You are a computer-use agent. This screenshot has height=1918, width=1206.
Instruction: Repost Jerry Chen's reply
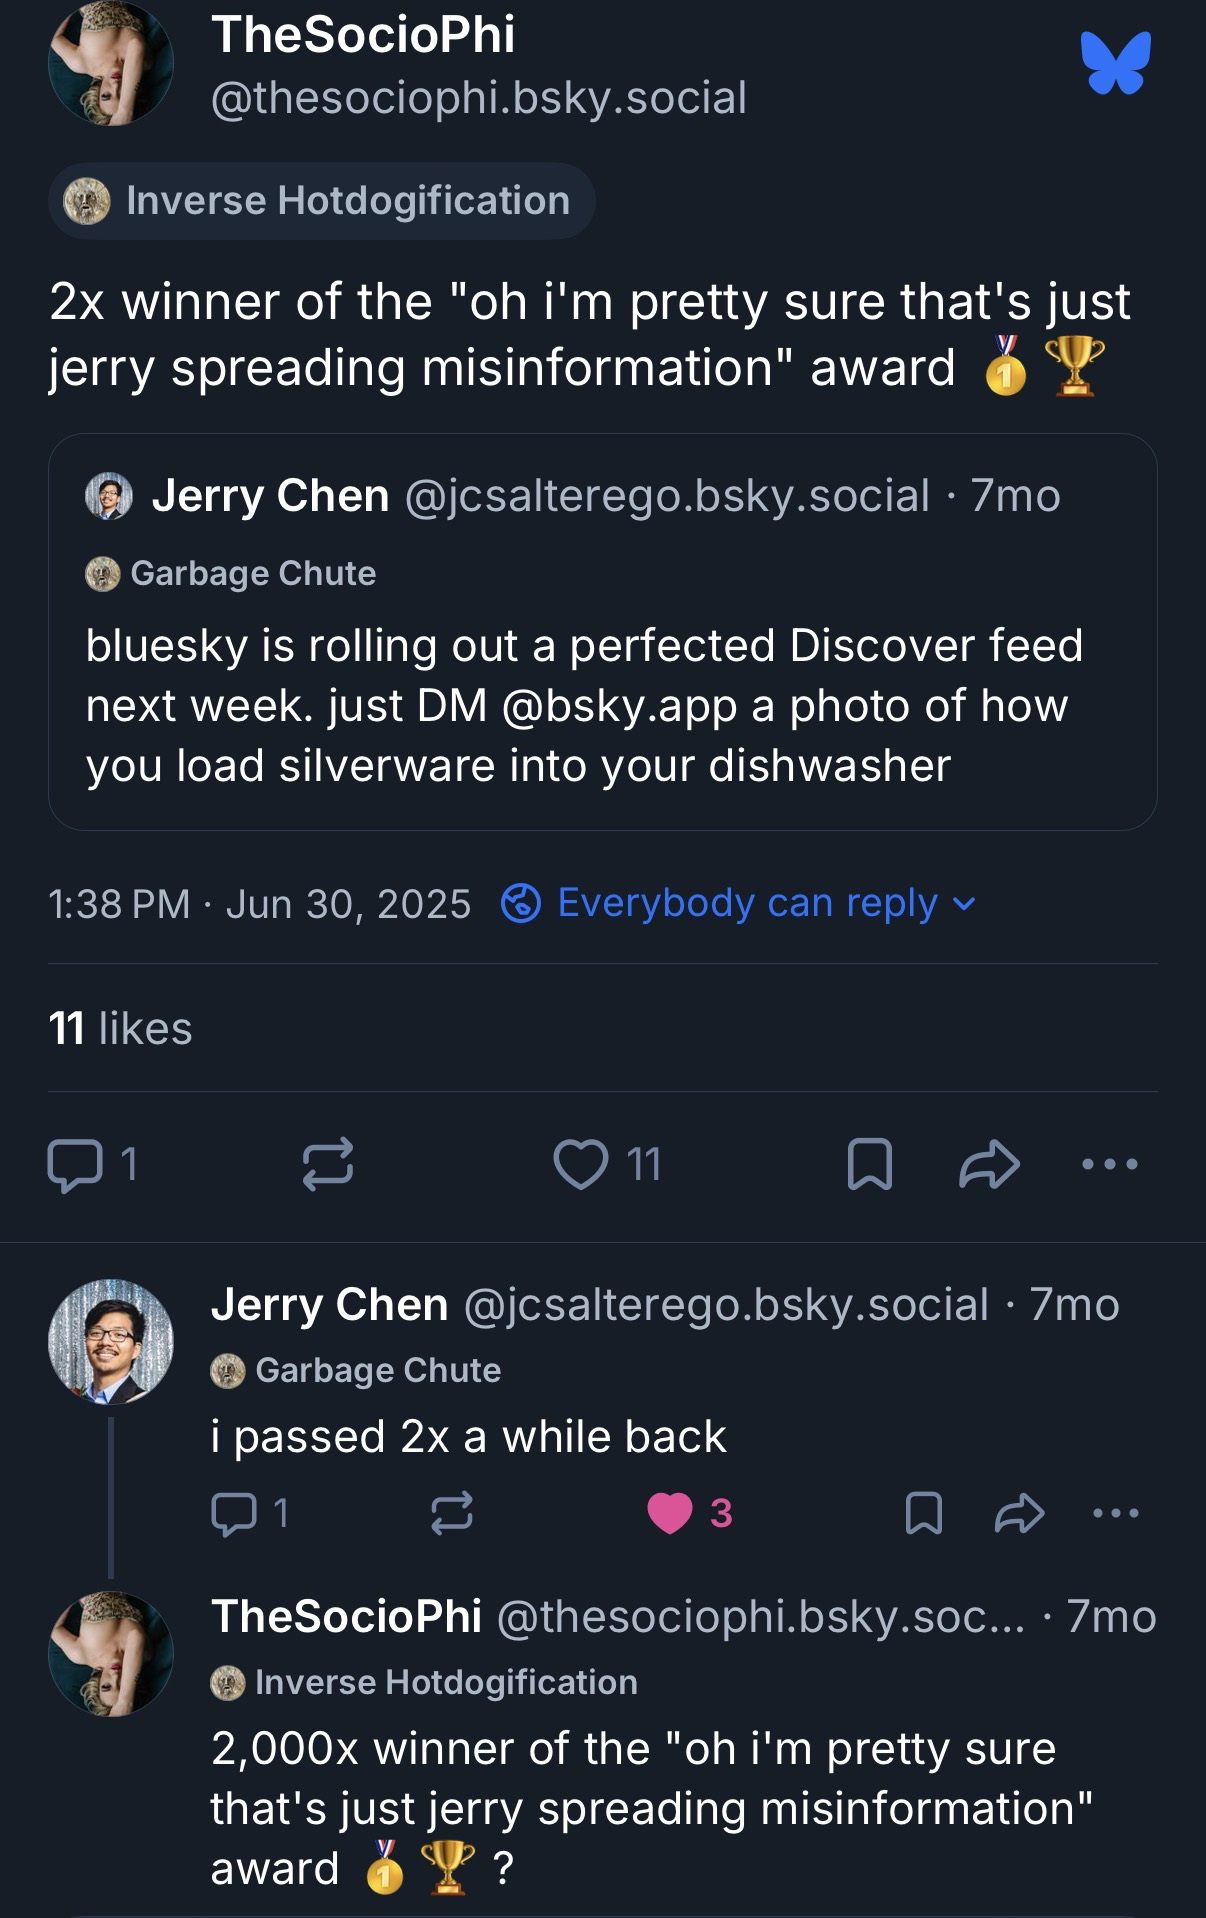tap(451, 1514)
